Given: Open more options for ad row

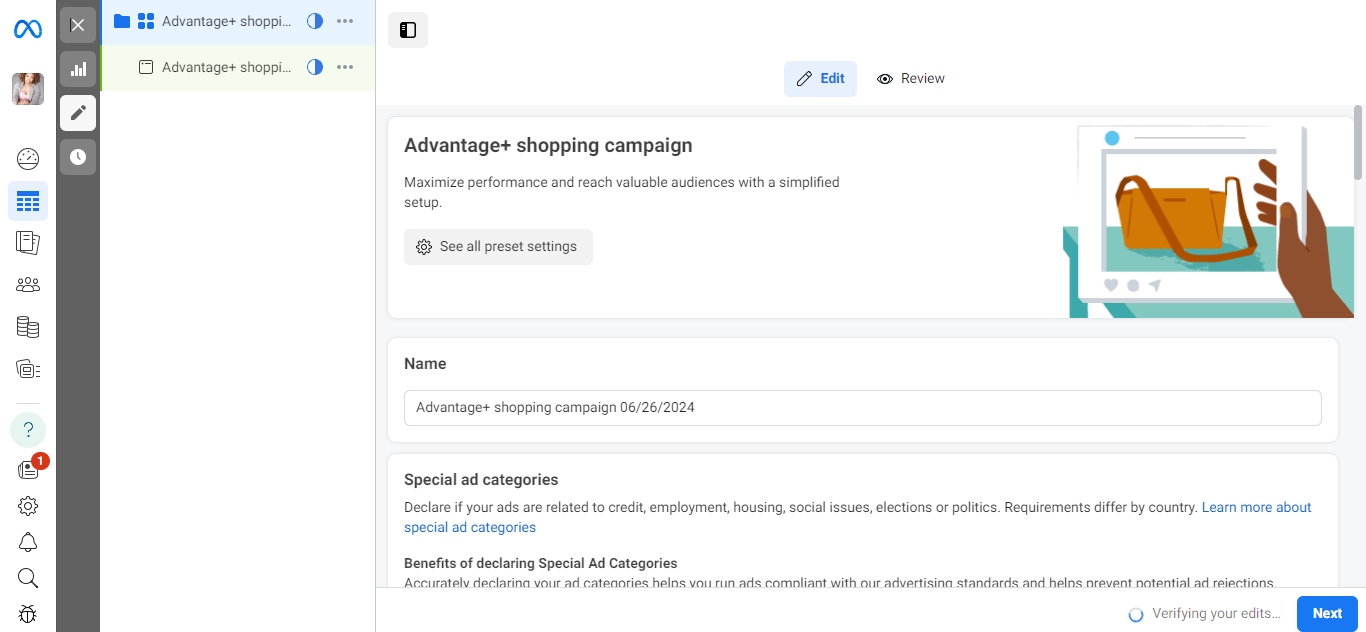Looking at the screenshot, I should tap(345, 67).
